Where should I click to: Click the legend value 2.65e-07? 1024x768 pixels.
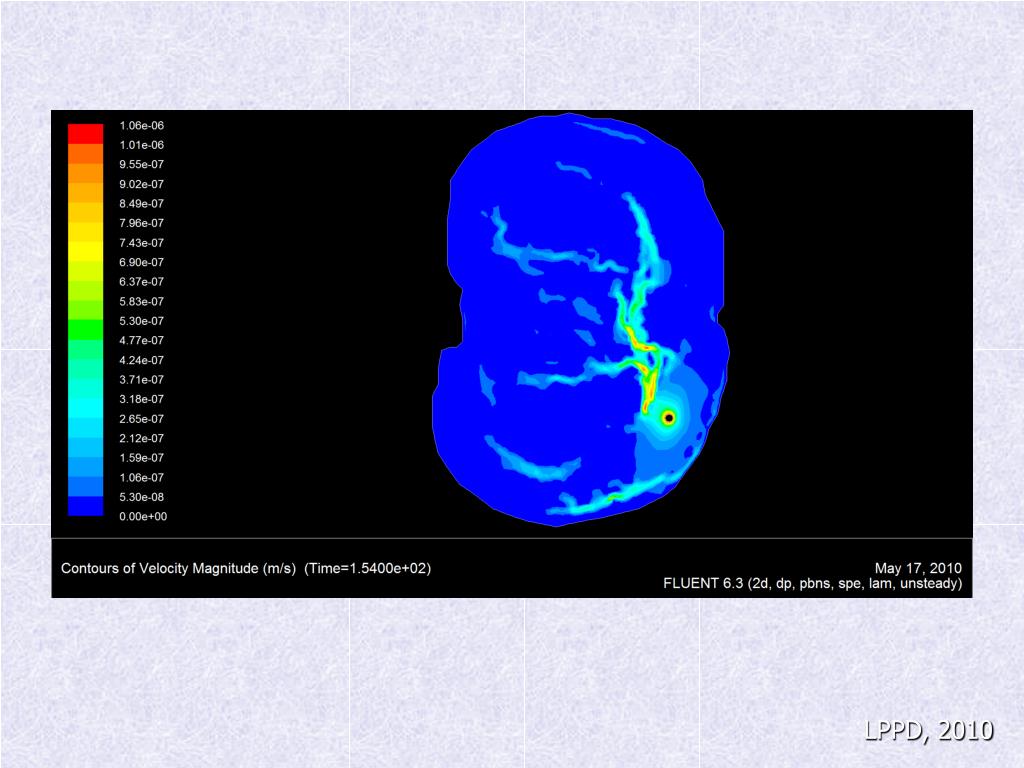coord(141,419)
